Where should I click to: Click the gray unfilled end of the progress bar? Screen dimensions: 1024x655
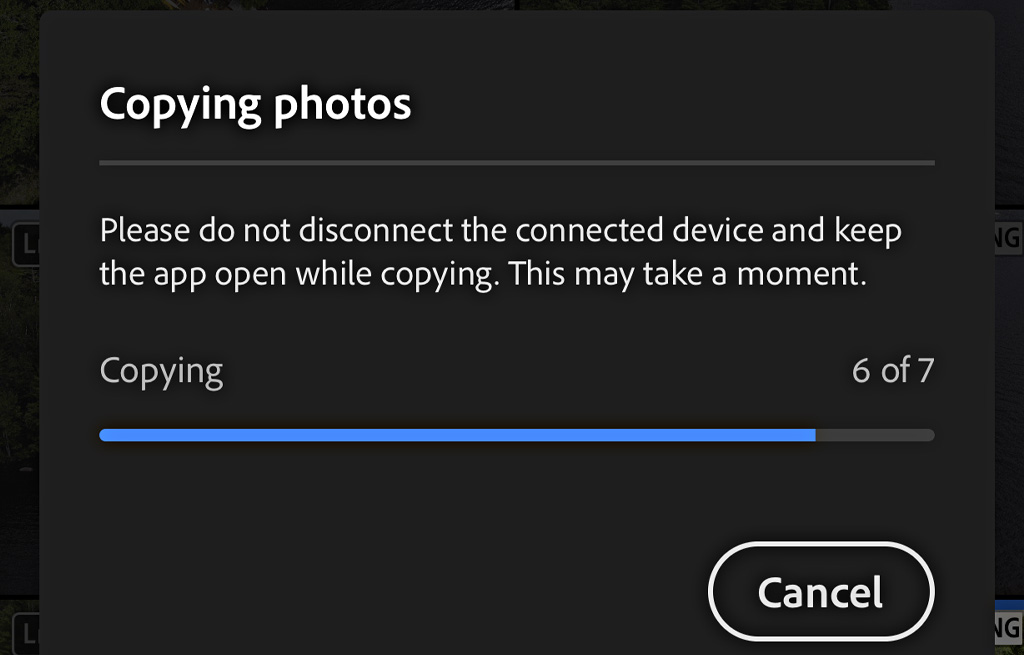coord(875,434)
